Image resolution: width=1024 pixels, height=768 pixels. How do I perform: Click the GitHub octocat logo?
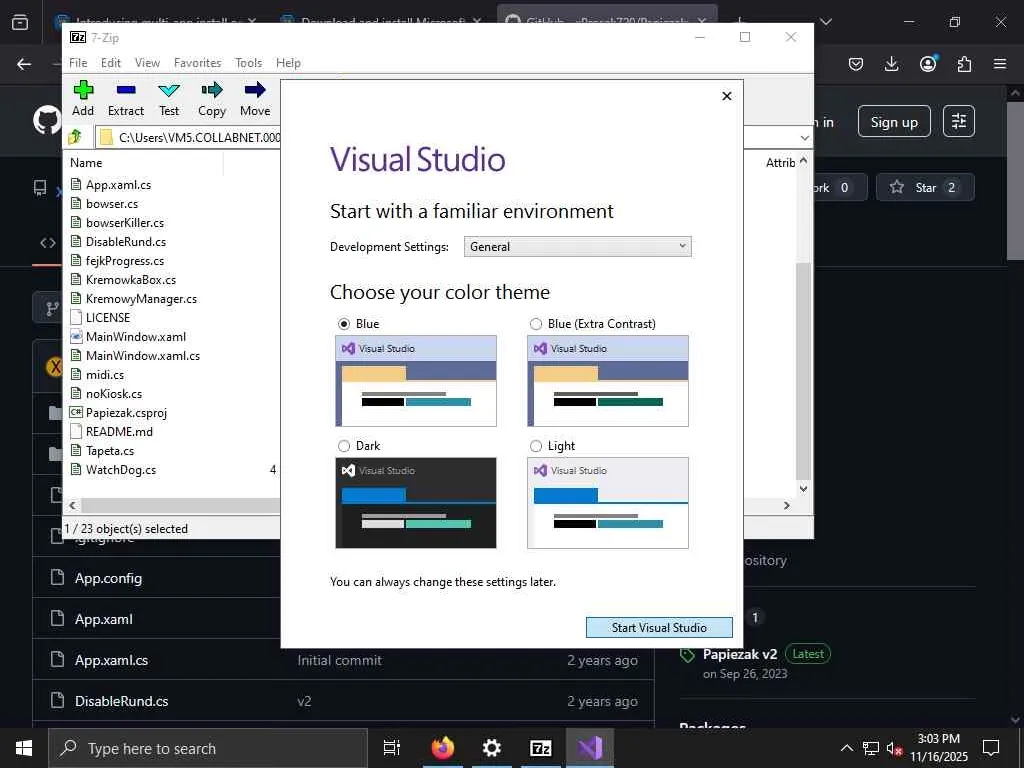pos(47,121)
